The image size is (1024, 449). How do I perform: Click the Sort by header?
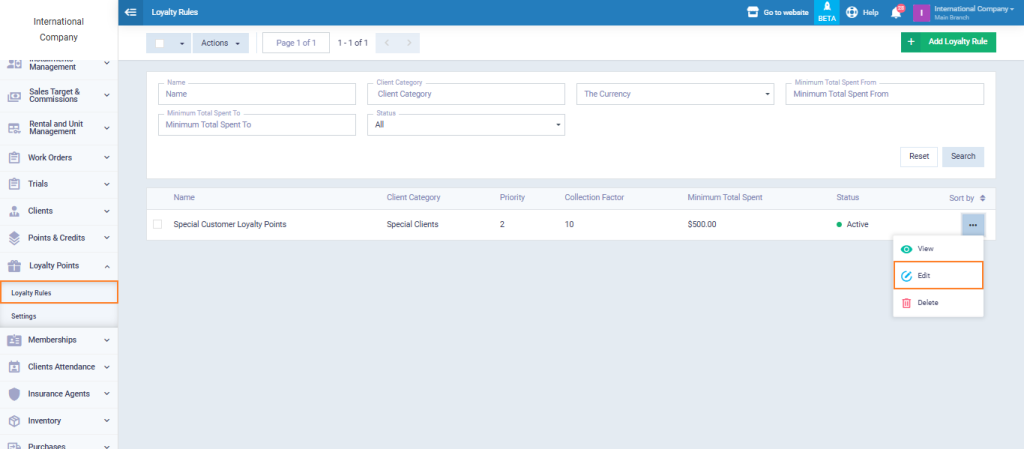tap(967, 198)
